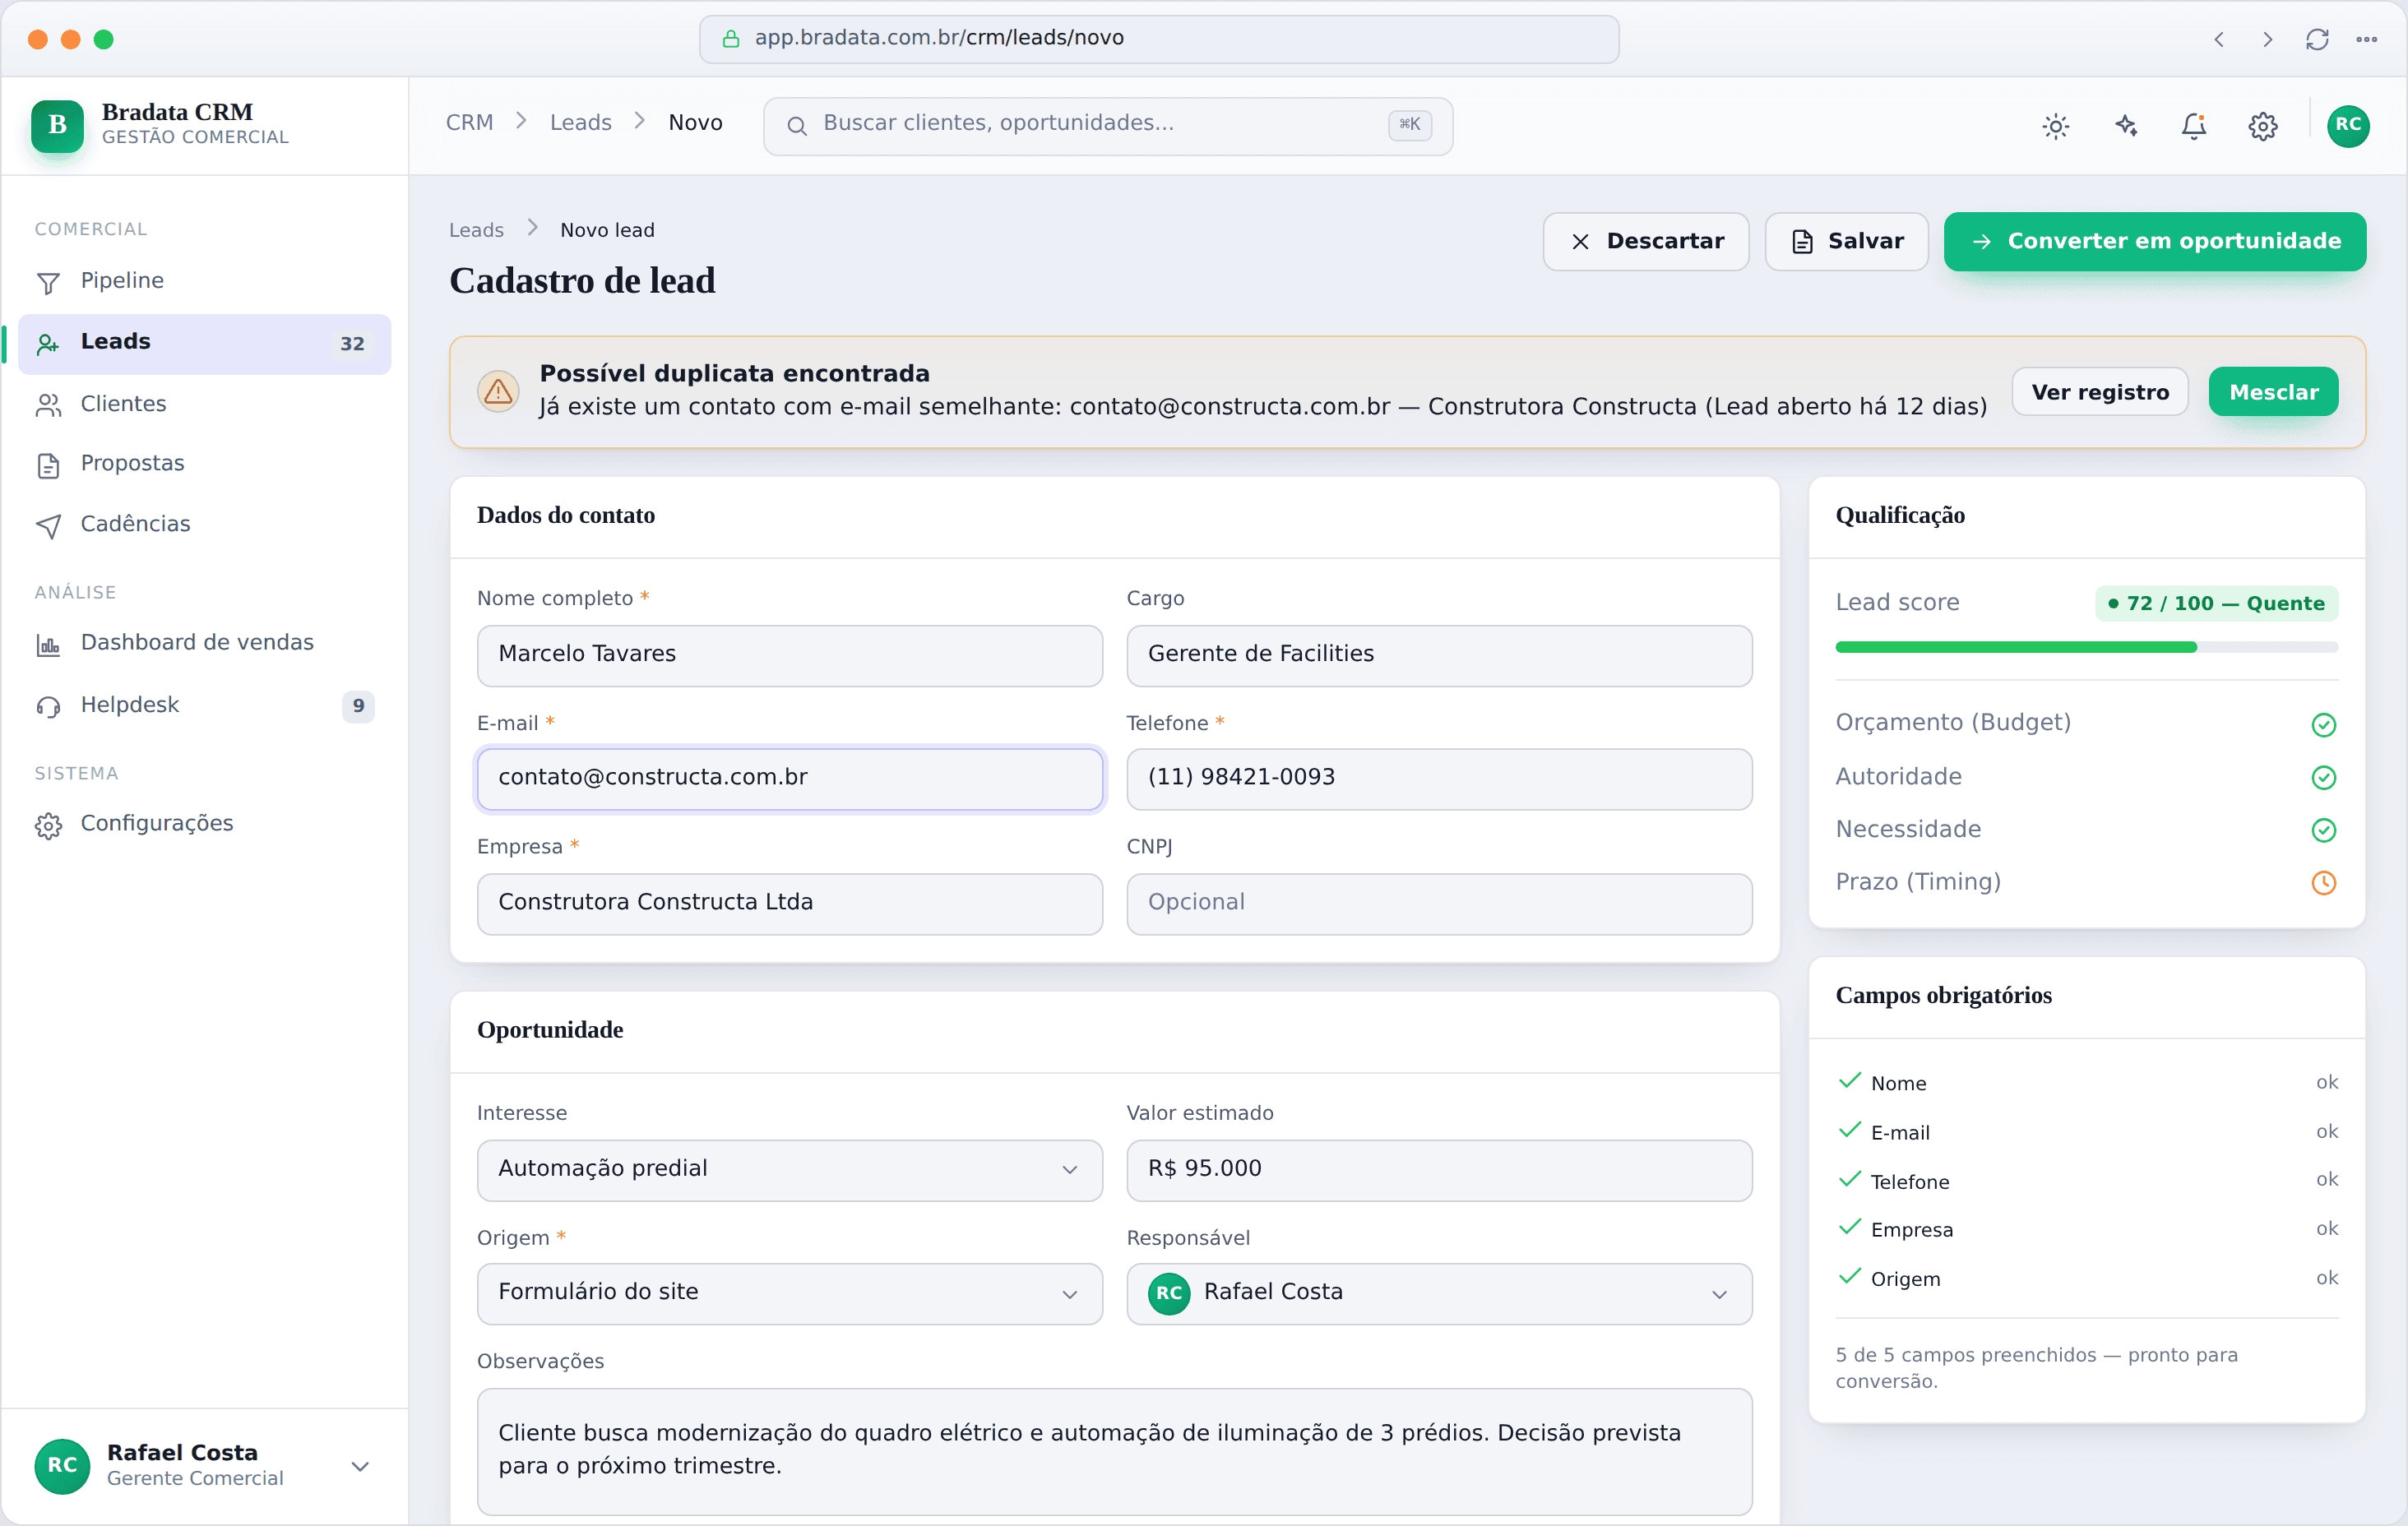The image size is (2408, 1526).
Task: Click the duplicate warning triangle icon
Action: [x=498, y=391]
